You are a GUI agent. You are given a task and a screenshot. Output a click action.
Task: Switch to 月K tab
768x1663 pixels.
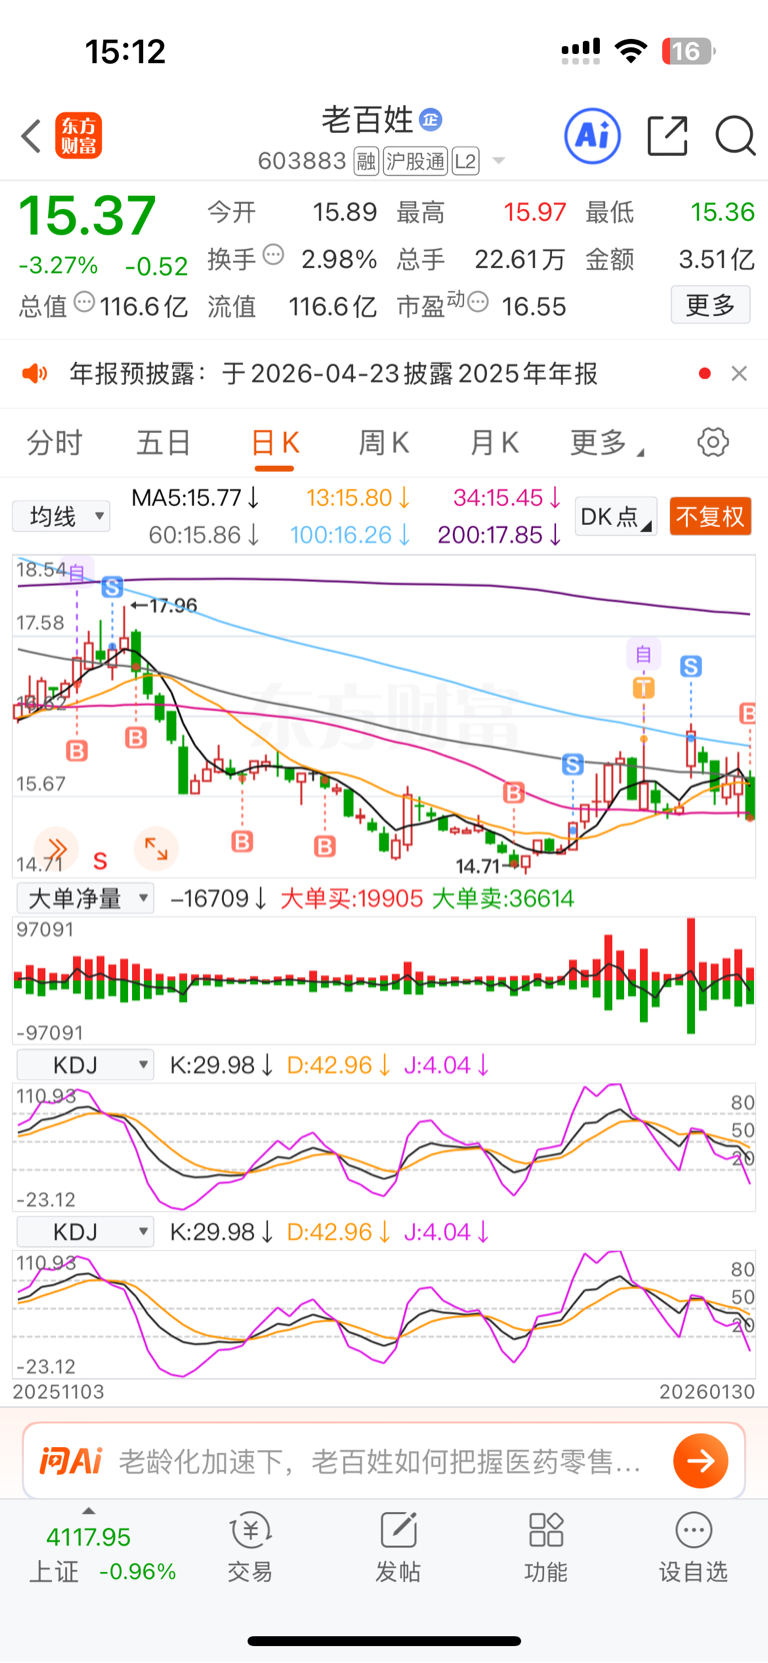(x=494, y=442)
